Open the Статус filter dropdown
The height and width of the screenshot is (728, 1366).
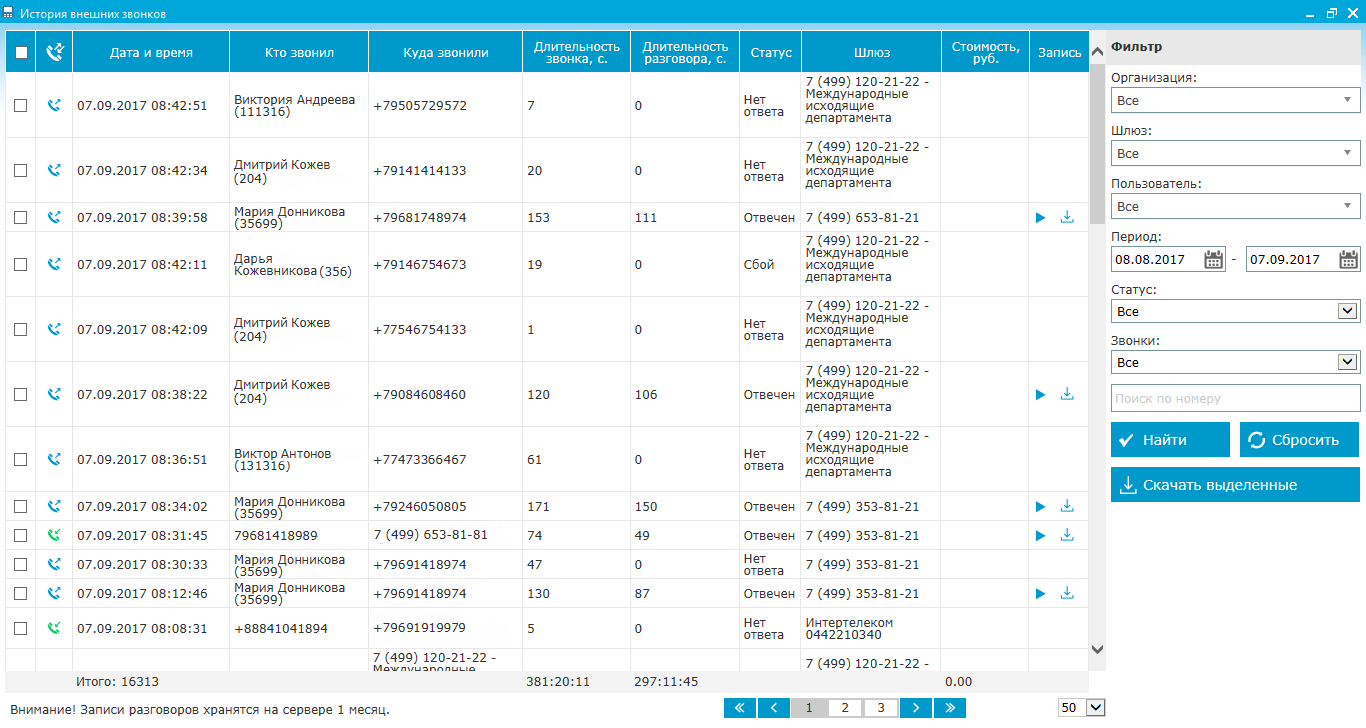point(1235,311)
